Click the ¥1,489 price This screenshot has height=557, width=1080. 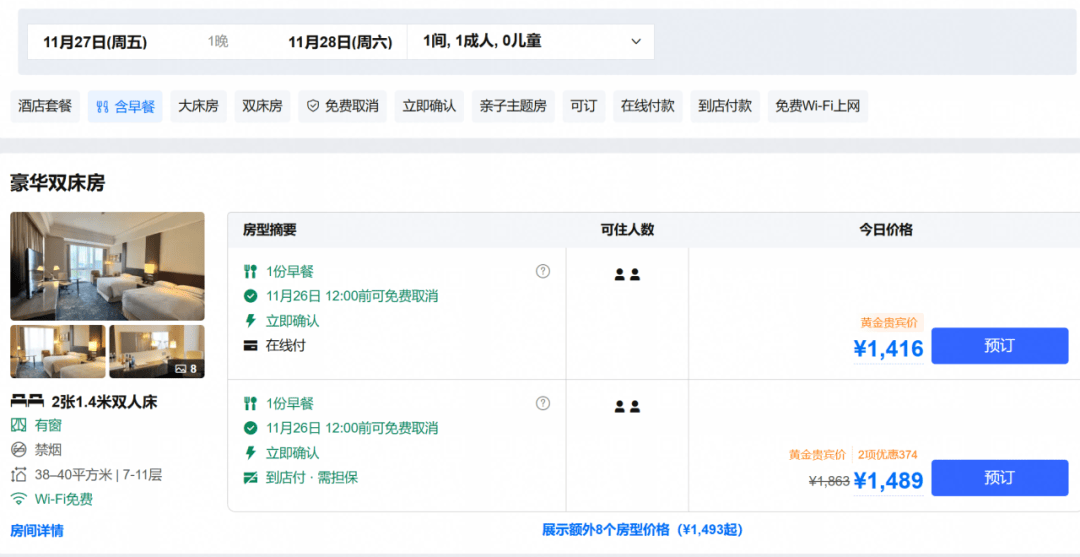tap(889, 481)
